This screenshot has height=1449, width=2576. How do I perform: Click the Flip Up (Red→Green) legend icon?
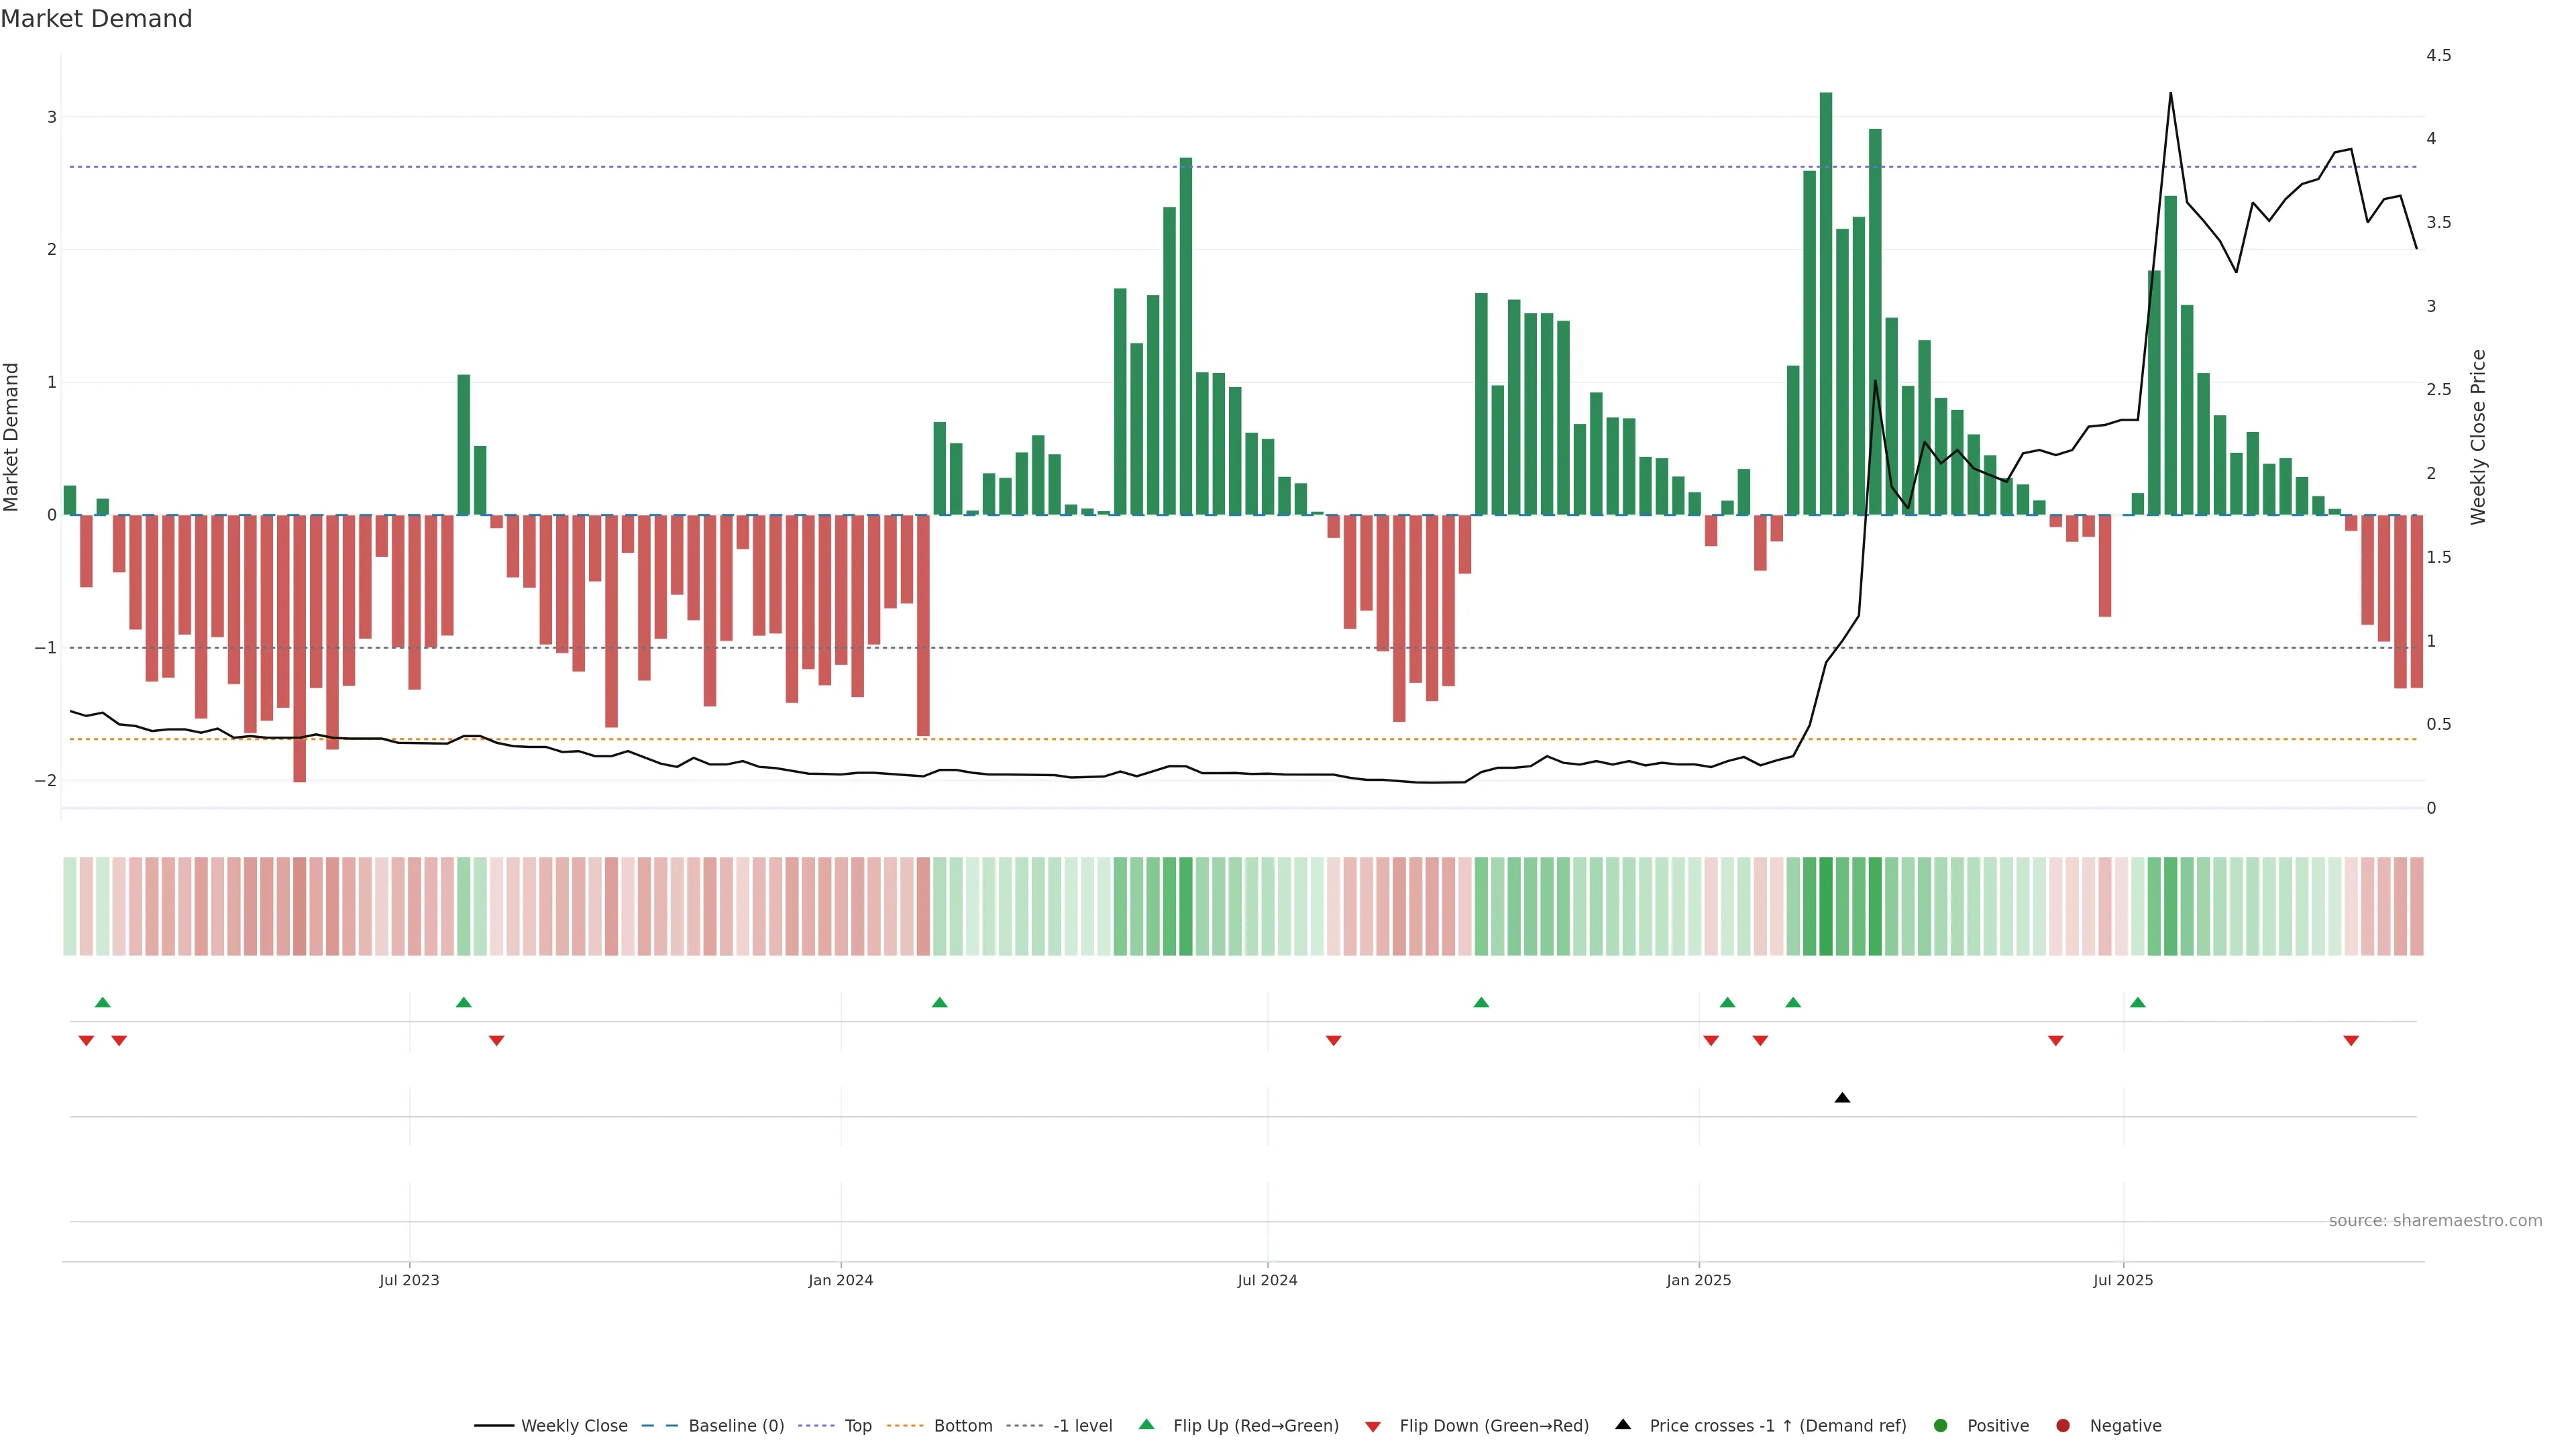point(1147,1425)
